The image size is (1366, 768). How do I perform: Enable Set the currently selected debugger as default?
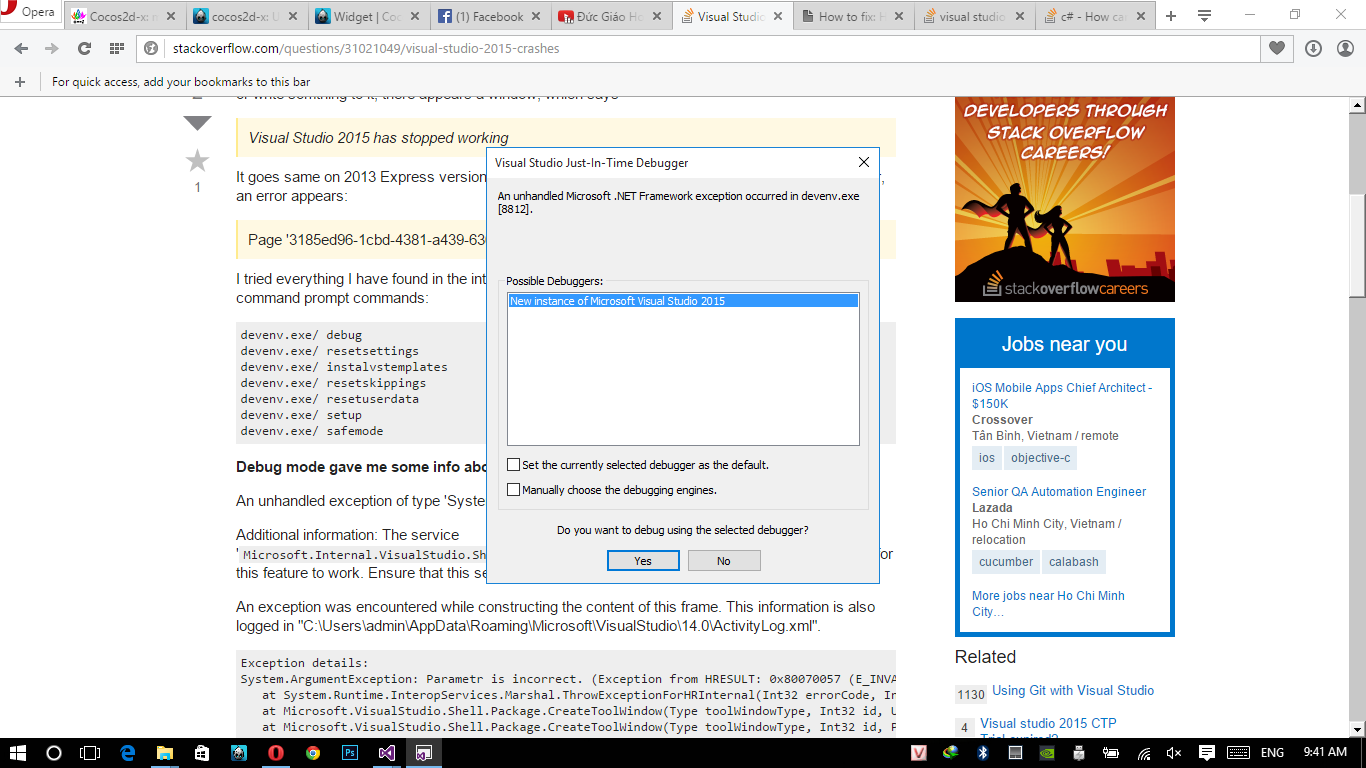point(514,465)
